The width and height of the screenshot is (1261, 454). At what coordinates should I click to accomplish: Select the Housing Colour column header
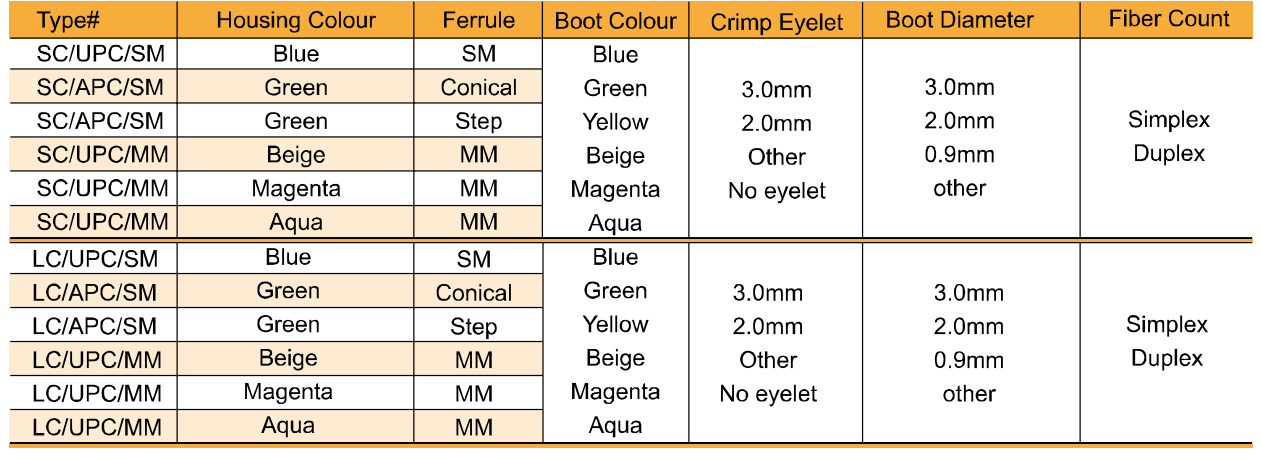296,20
